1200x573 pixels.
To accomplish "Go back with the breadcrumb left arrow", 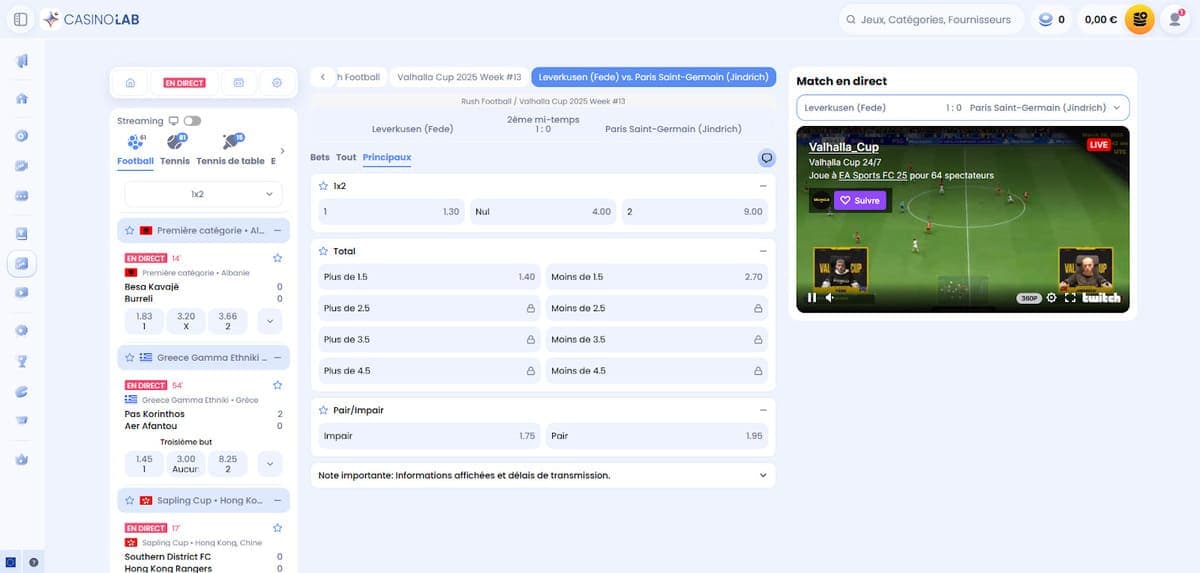I will pos(322,76).
